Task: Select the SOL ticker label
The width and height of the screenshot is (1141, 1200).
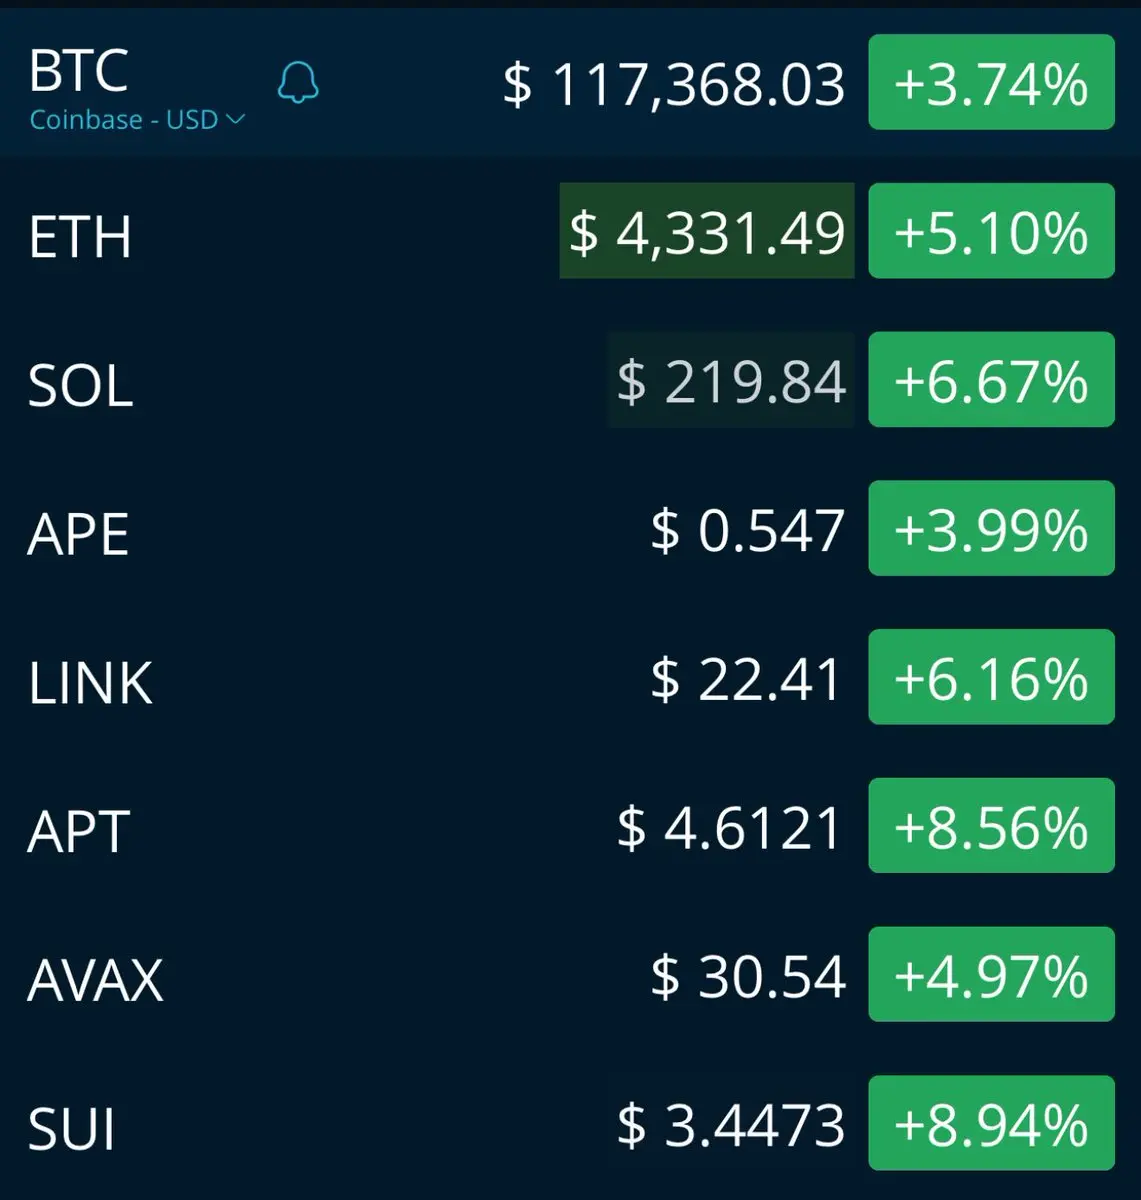Action: (x=80, y=385)
